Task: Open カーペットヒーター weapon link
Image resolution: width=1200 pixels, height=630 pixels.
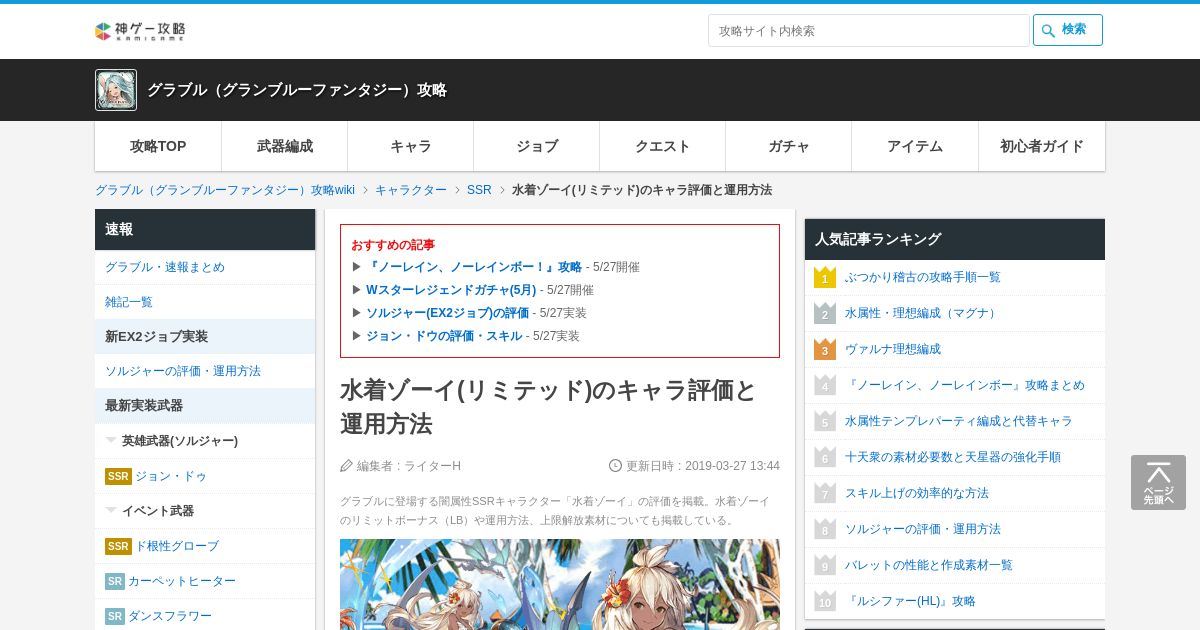Action: click(182, 581)
